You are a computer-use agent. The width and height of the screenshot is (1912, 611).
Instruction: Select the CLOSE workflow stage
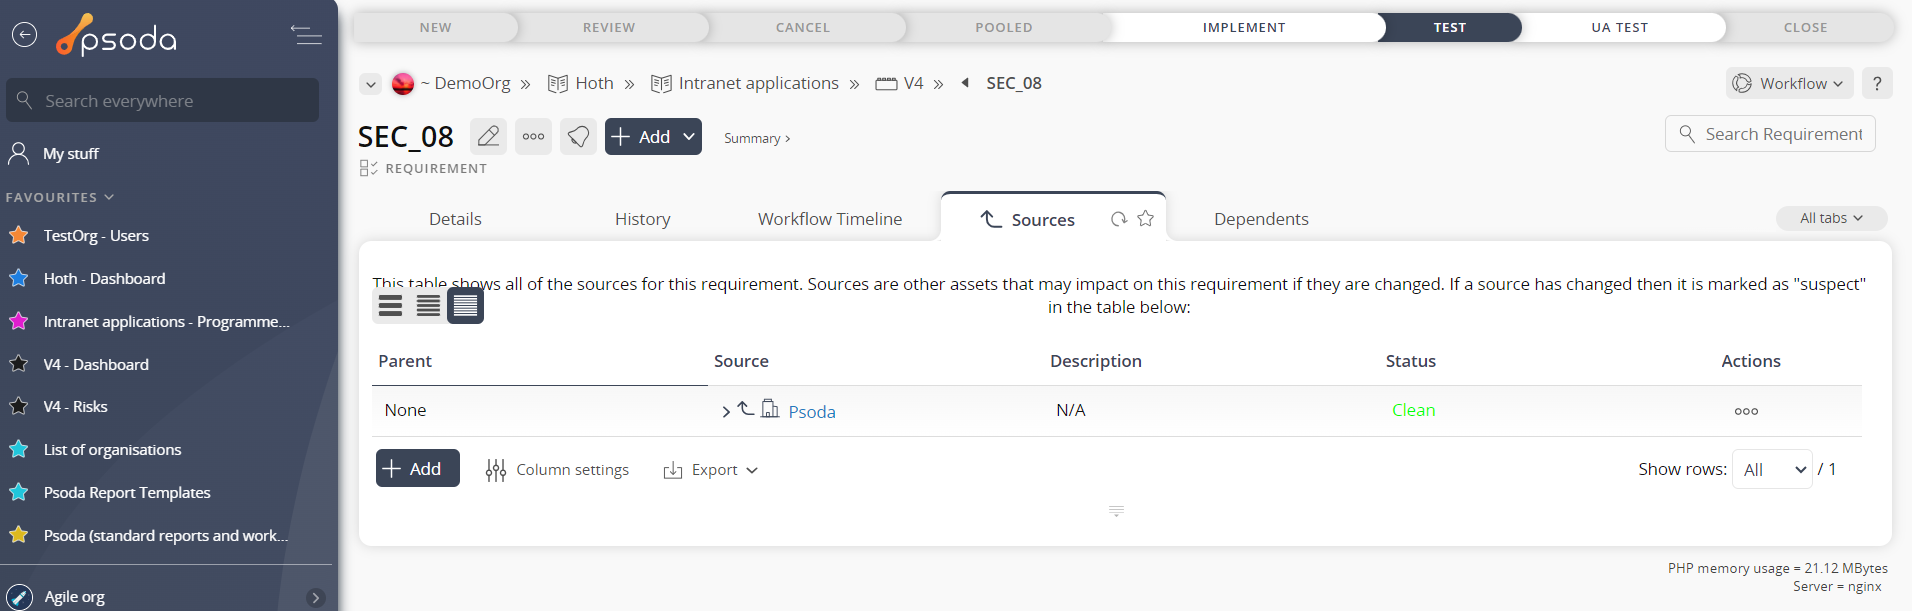[1806, 27]
